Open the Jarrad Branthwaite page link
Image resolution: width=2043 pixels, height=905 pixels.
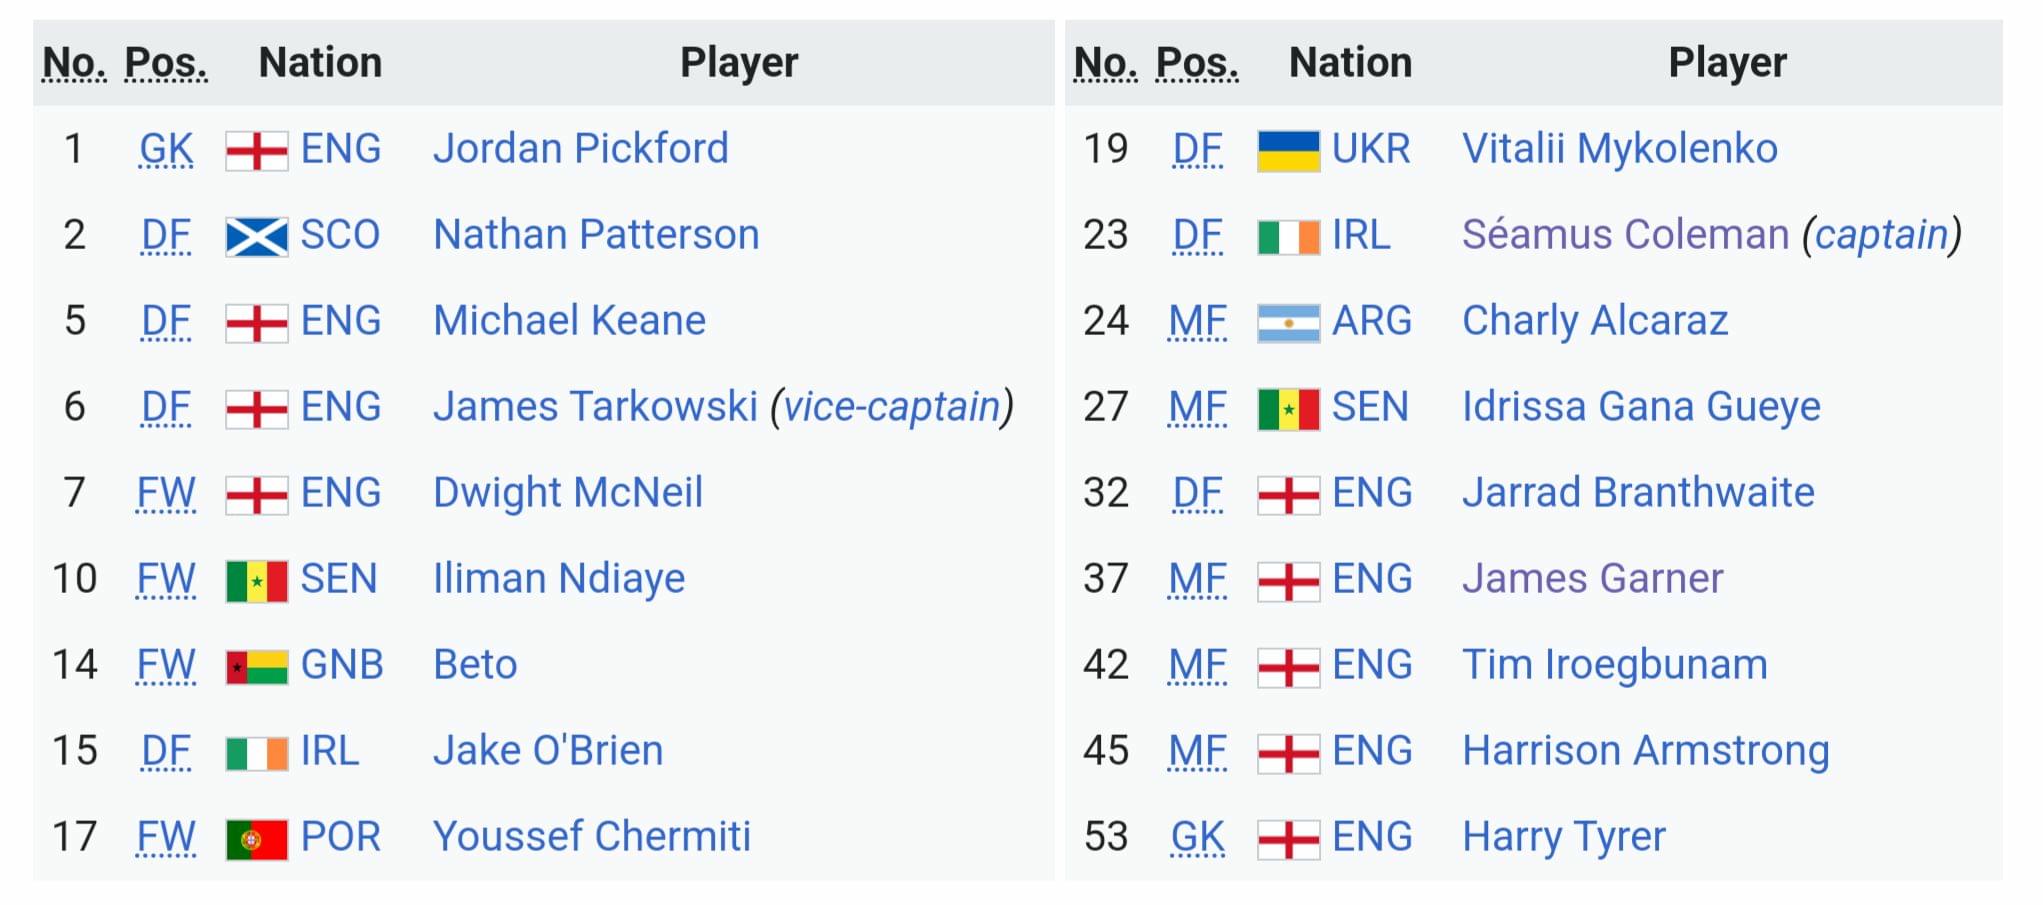[x=1638, y=493]
